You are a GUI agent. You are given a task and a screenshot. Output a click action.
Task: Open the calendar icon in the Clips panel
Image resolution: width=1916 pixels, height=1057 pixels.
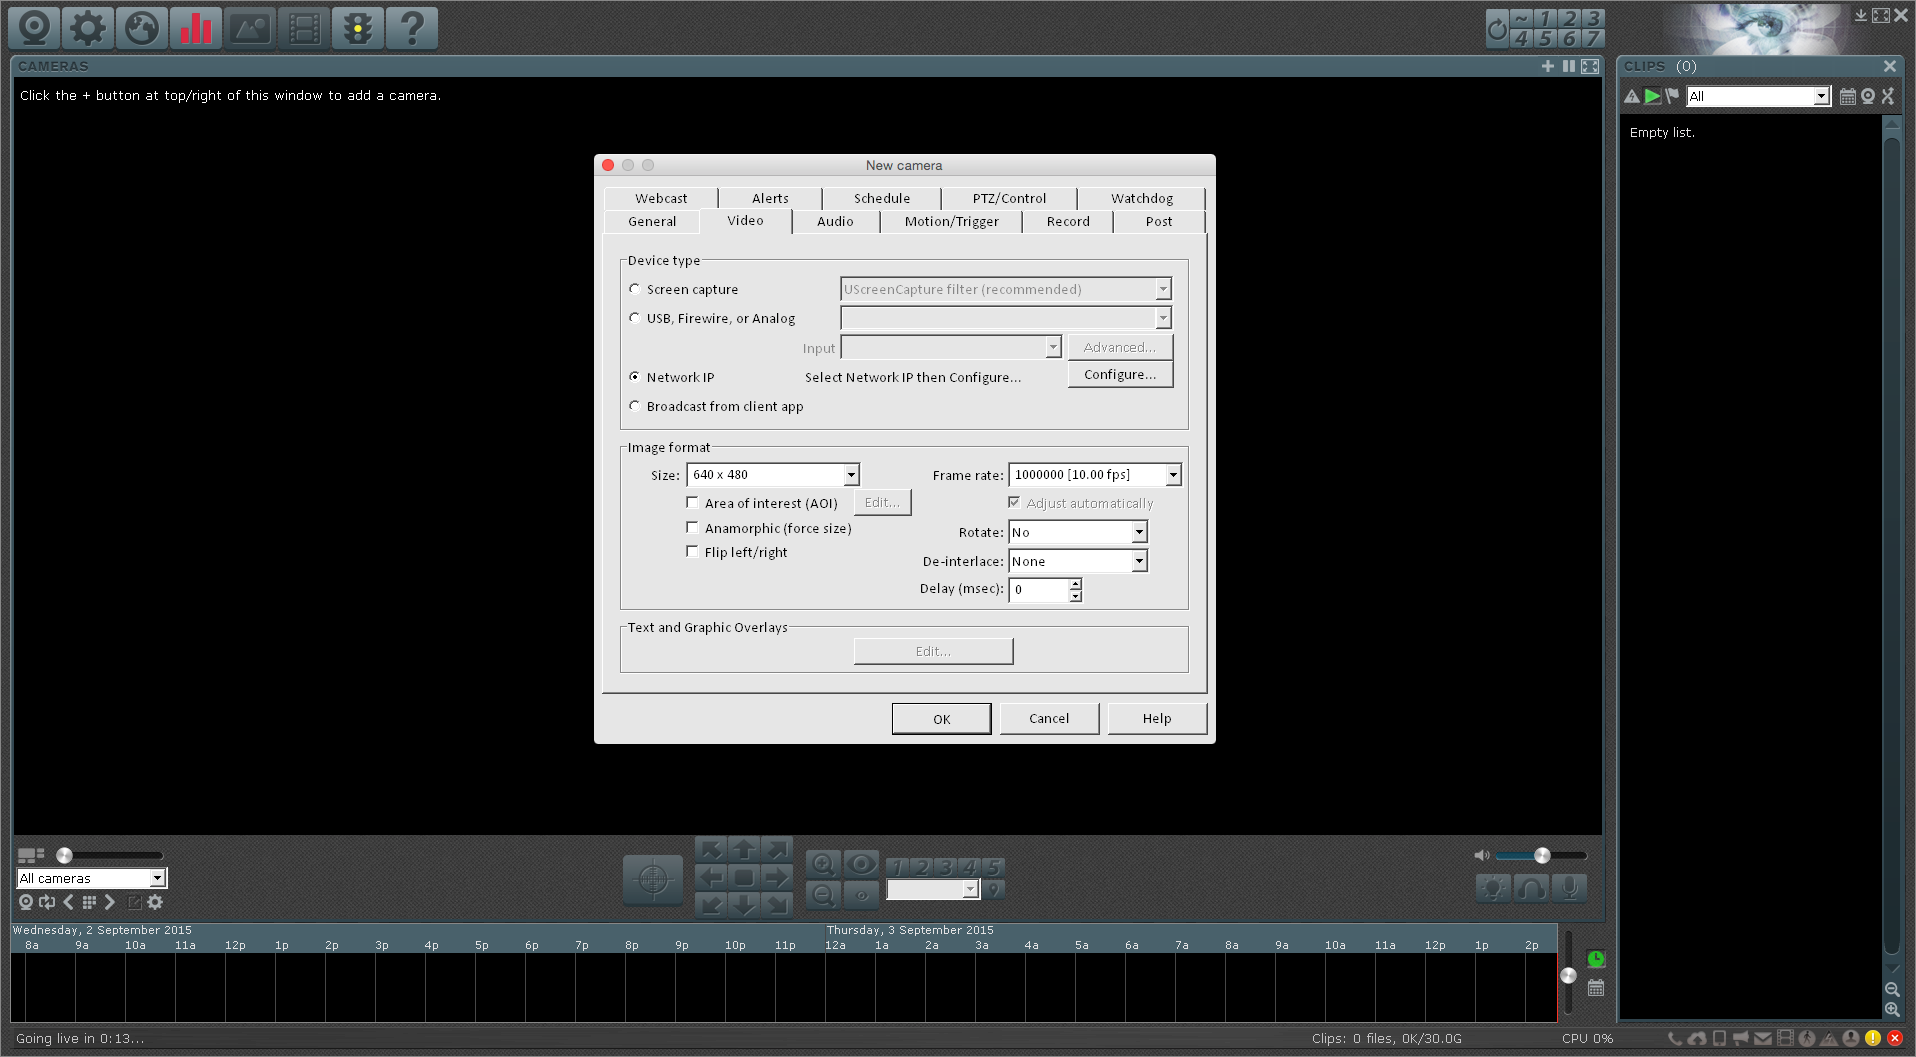tap(1847, 96)
